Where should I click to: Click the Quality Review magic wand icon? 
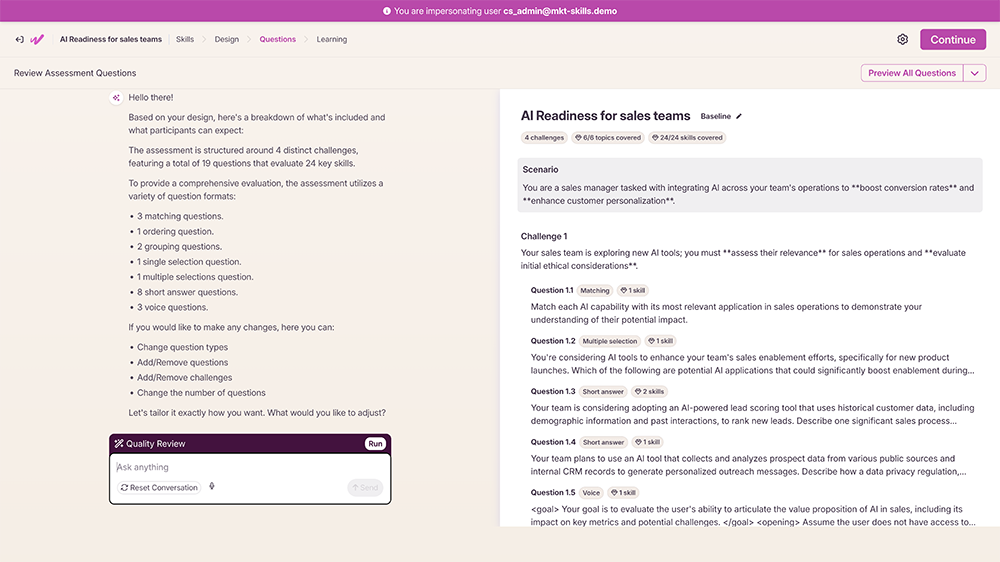(x=119, y=444)
